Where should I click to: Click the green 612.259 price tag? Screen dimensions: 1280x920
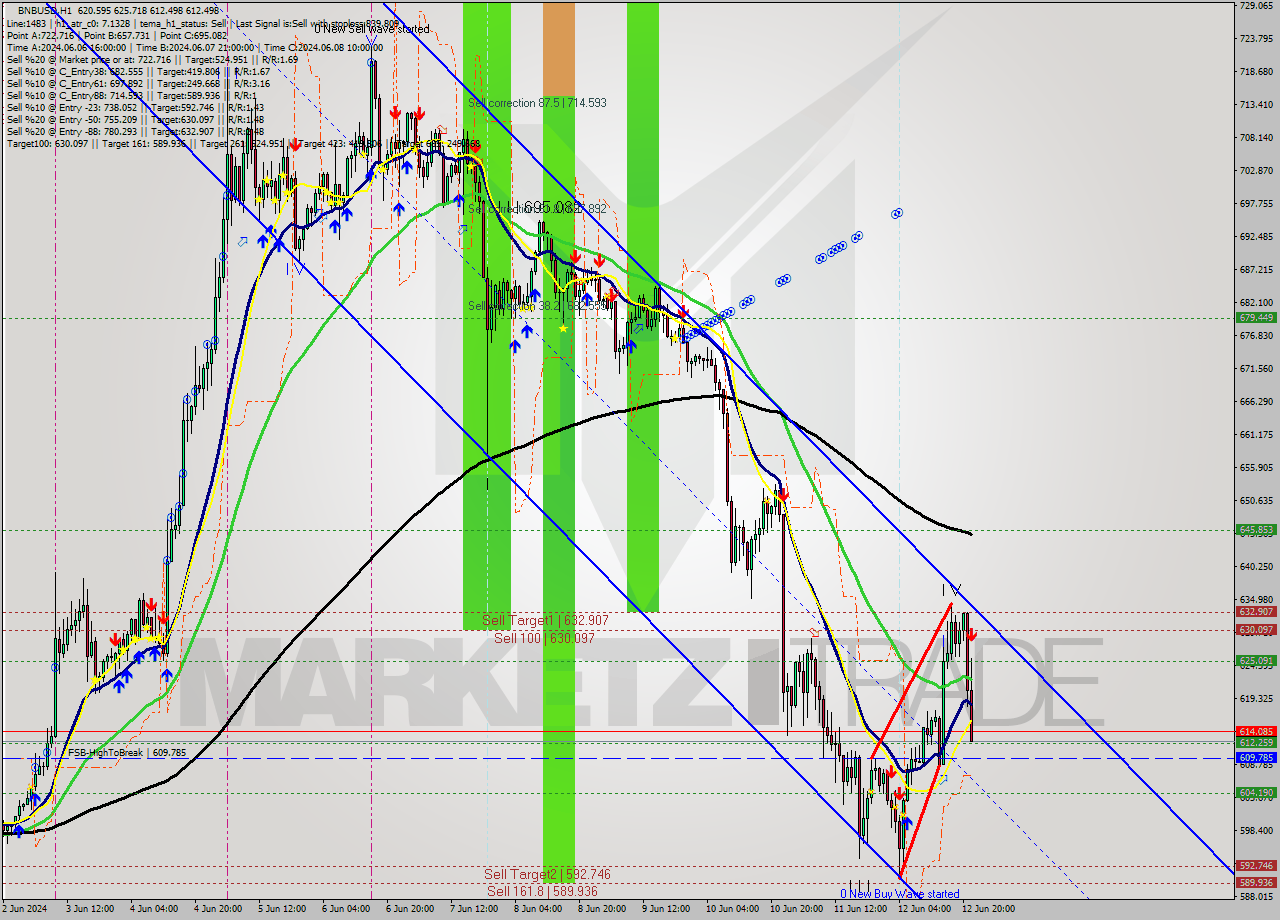[1256, 743]
